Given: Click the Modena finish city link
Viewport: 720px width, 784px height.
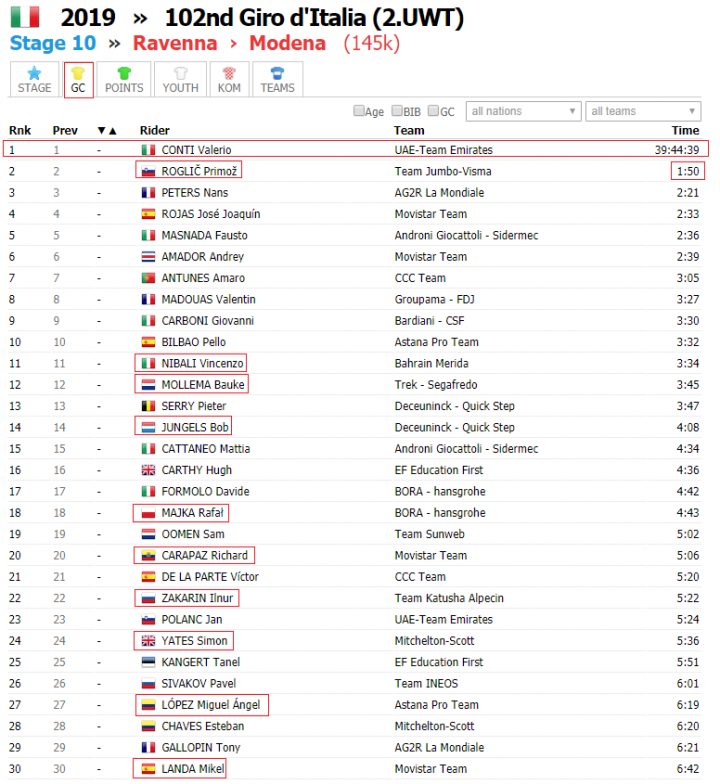Looking at the screenshot, I should pos(288,43).
